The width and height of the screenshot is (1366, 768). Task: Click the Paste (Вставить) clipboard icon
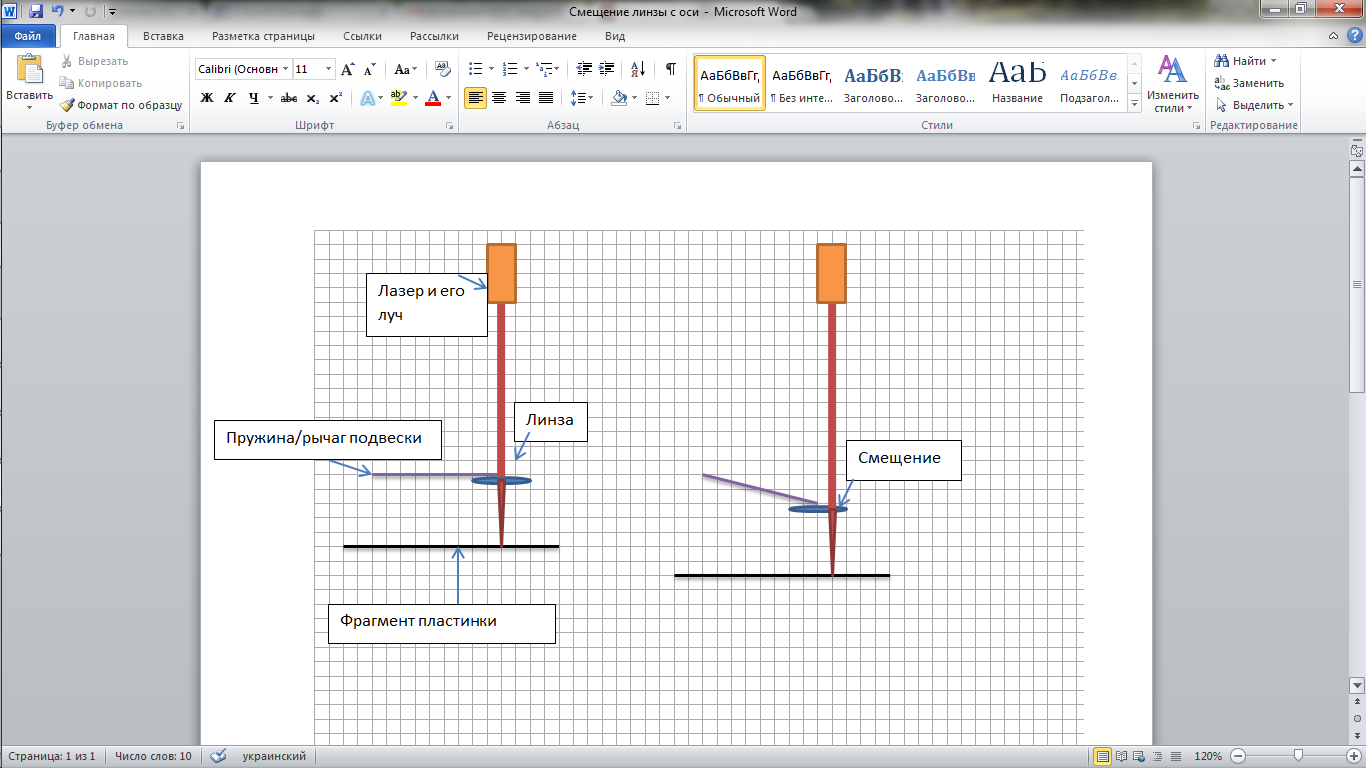click(x=29, y=70)
